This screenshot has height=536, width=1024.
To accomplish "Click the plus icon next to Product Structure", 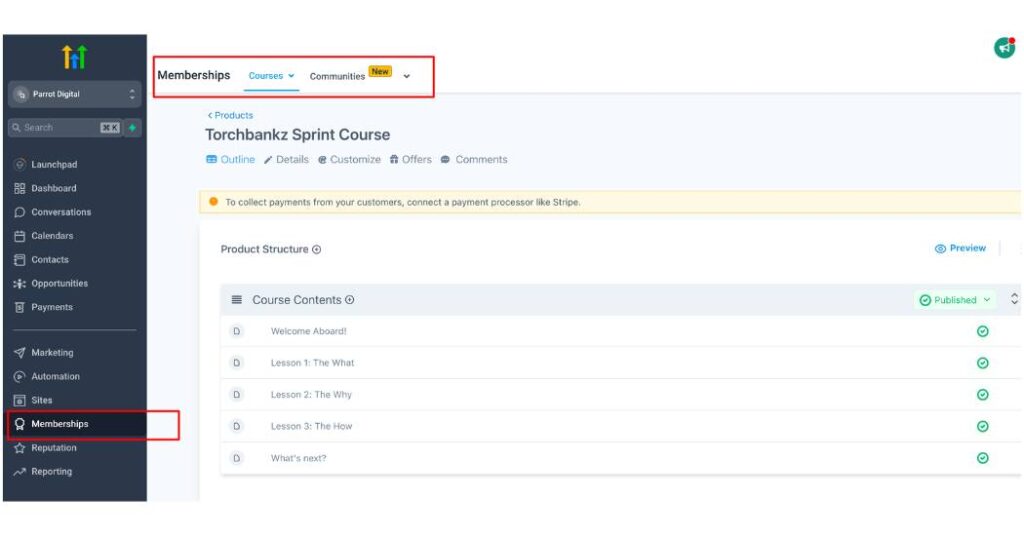I will [x=317, y=249].
